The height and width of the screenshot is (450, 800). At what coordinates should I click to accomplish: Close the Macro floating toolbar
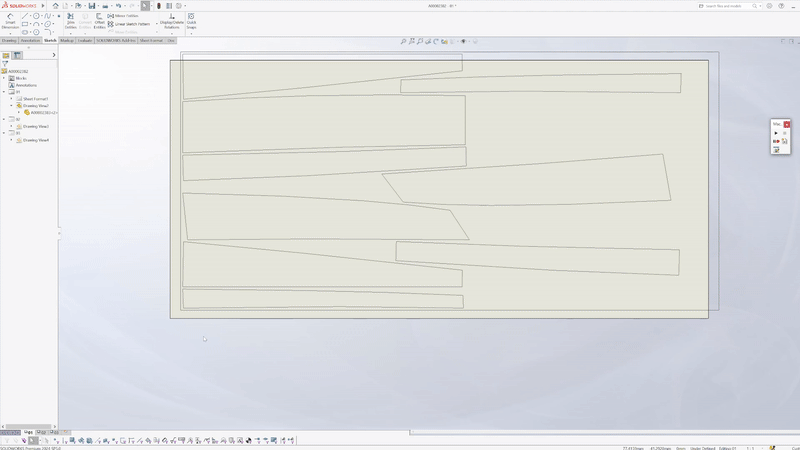(x=787, y=124)
